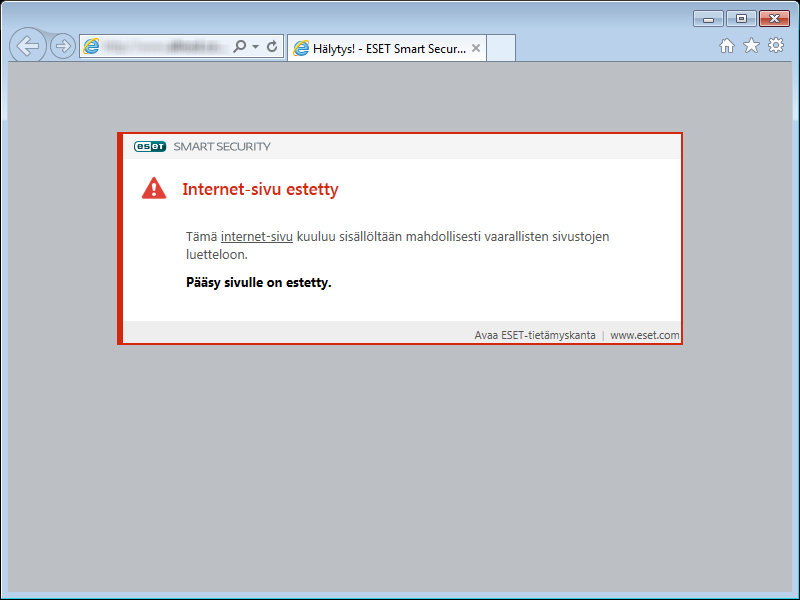The image size is (800, 600).
Task: Open a new blank tab
Action: click(x=501, y=48)
